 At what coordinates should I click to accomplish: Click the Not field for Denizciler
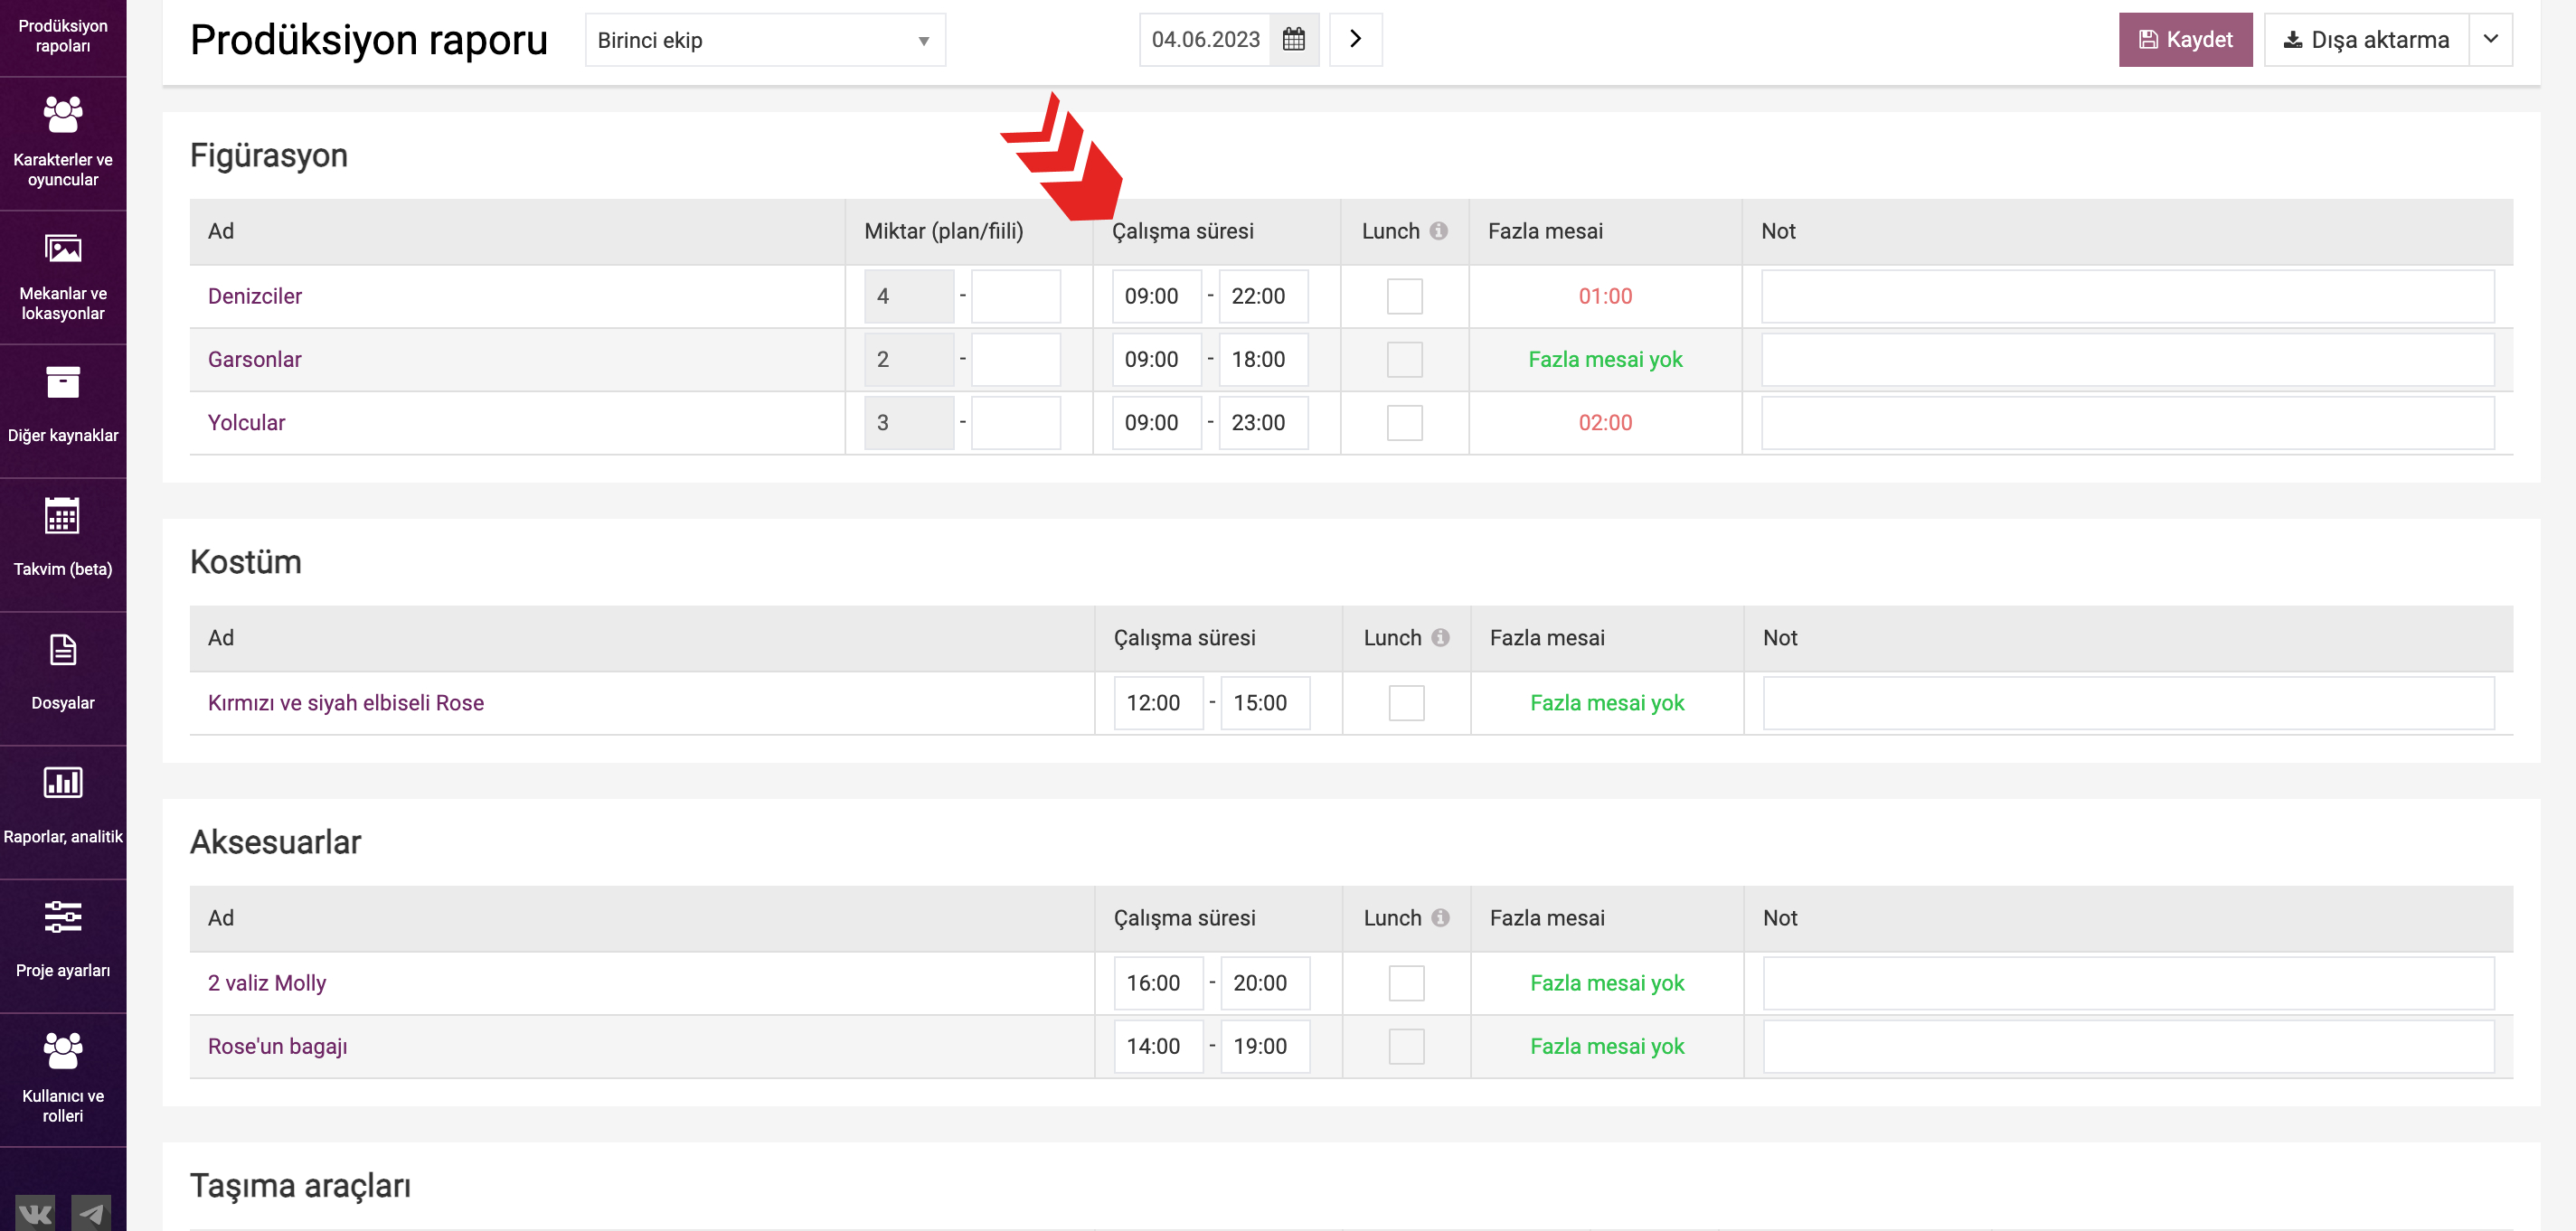tap(2127, 296)
